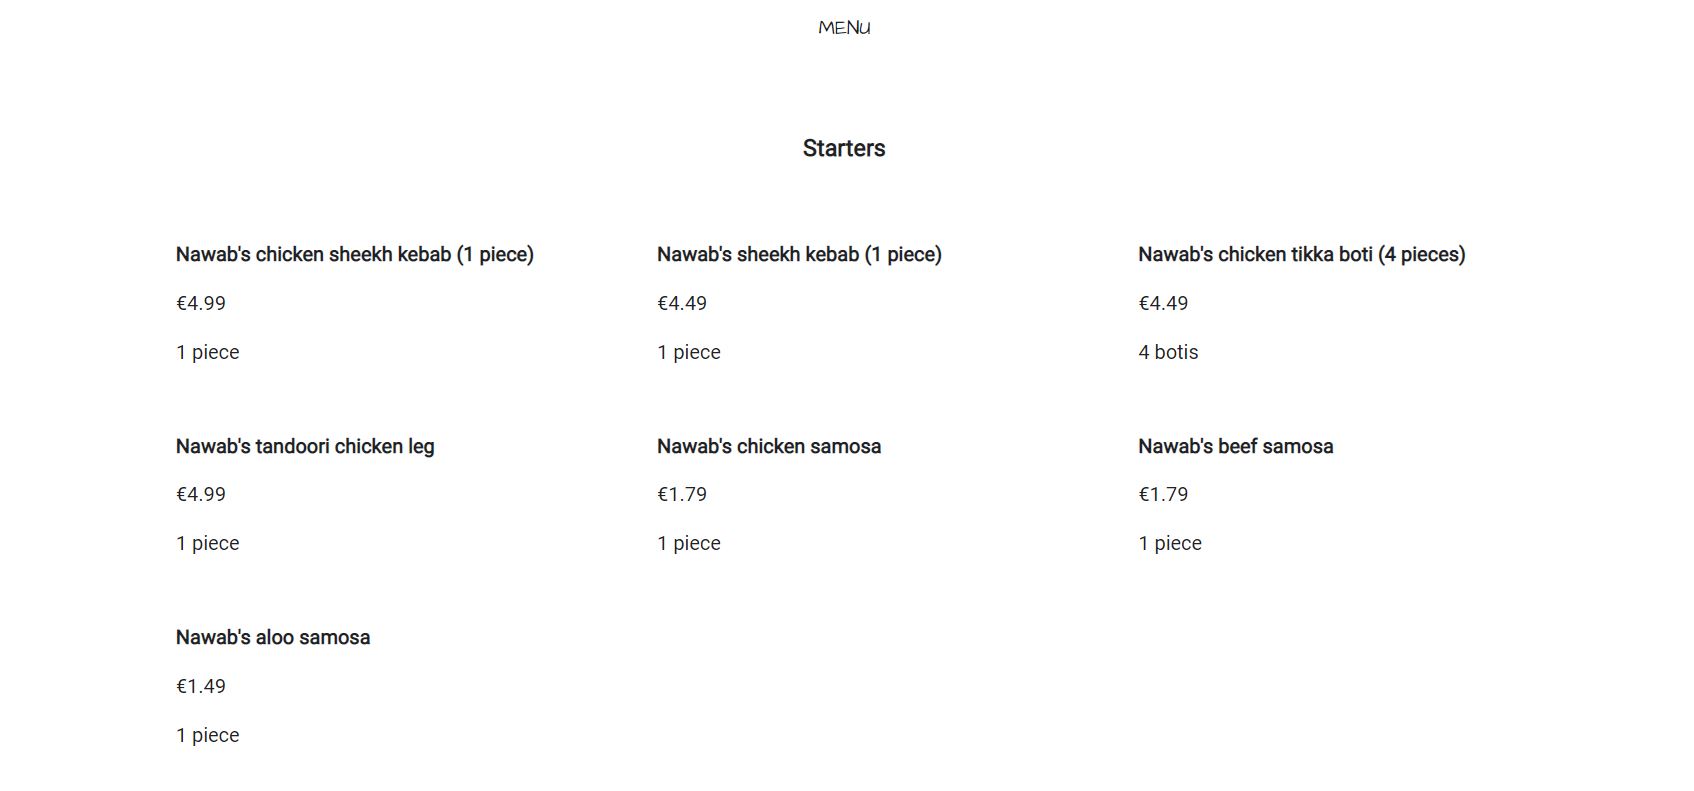Viewport: 1694px width, 791px height.
Task: Click '1 piece' under aloo samosa
Action: coord(208,735)
